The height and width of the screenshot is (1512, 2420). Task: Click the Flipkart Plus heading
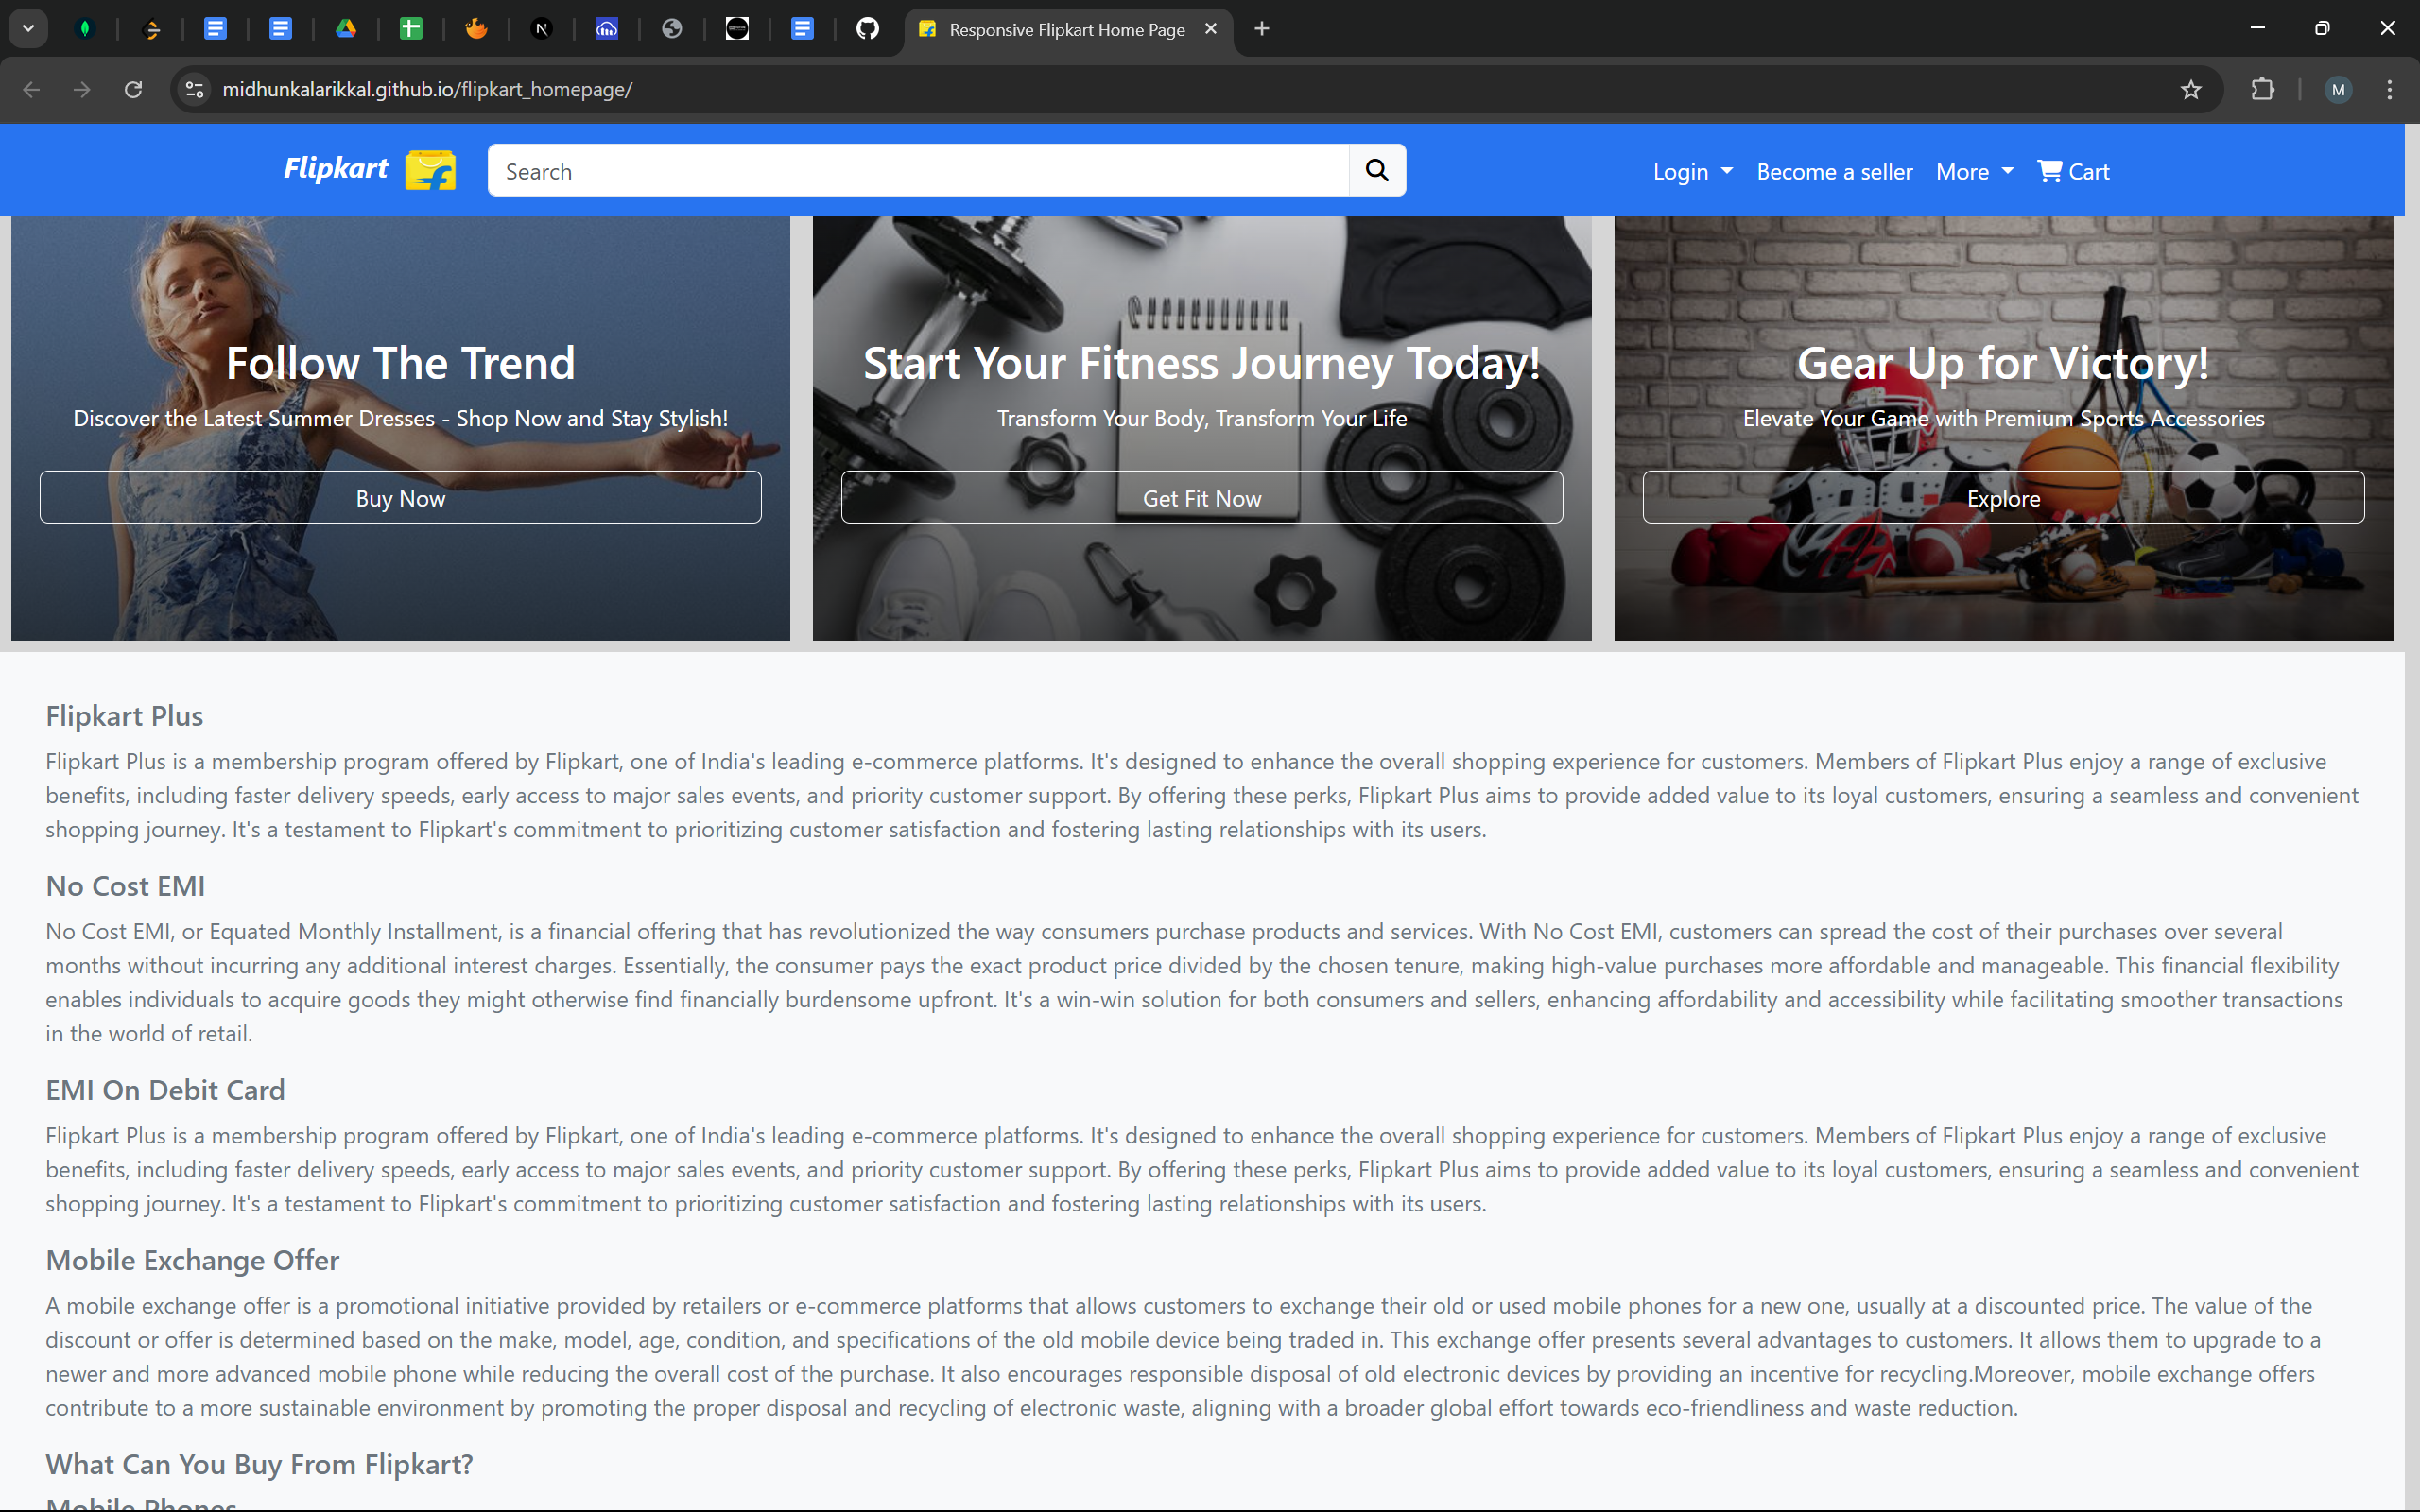[124, 716]
